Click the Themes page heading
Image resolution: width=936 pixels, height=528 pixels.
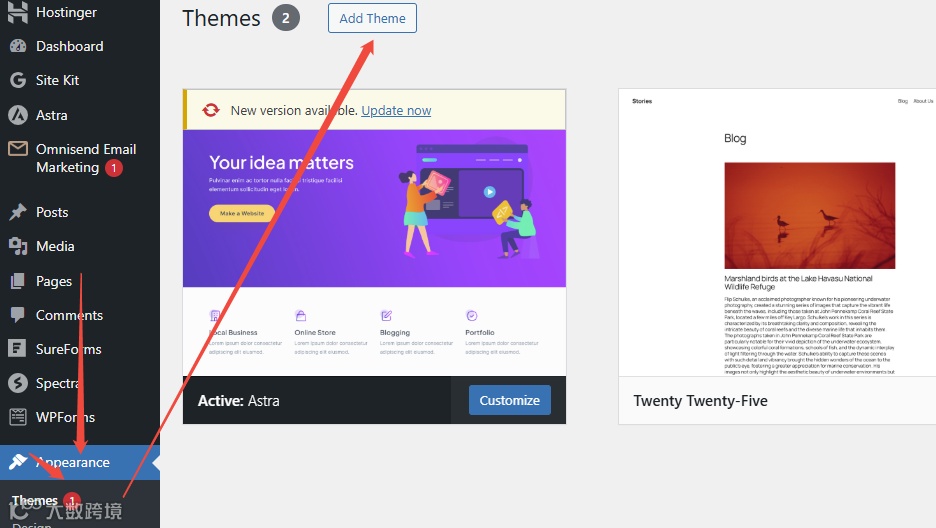pyautogui.click(x=221, y=18)
